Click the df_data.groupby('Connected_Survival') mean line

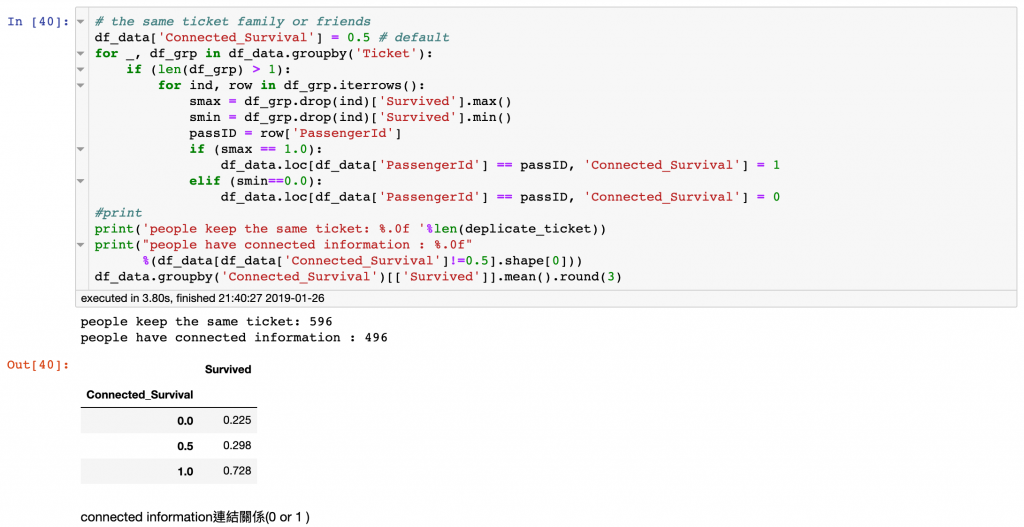coord(358,277)
